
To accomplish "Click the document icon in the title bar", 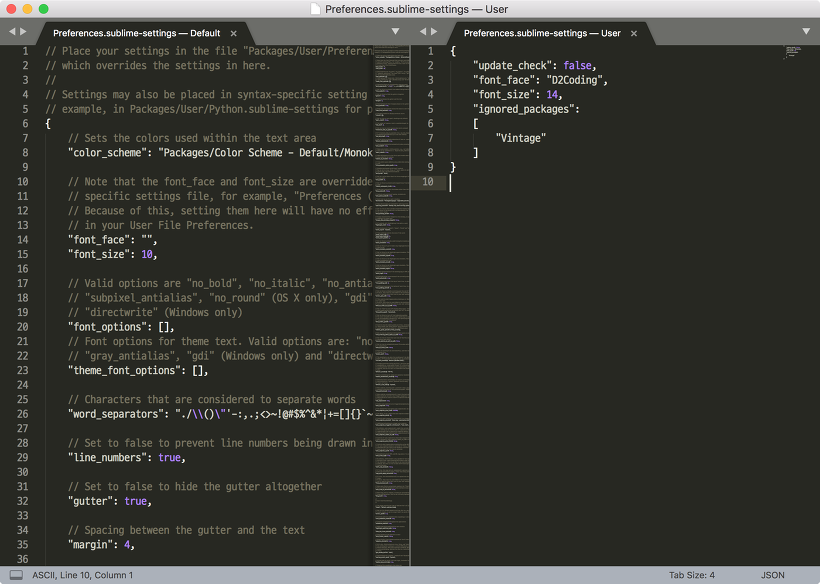I will (x=315, y=9).
